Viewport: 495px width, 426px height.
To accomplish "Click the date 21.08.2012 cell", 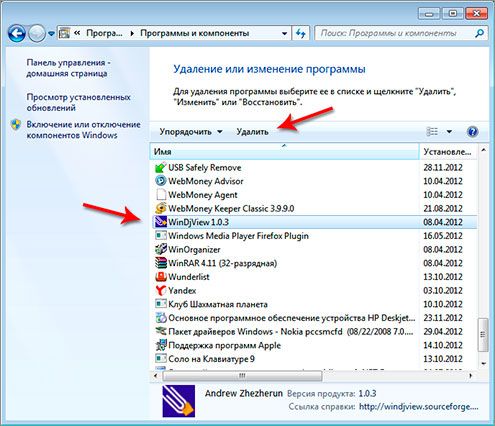I will pyautogui.click(x=443, y=208).
